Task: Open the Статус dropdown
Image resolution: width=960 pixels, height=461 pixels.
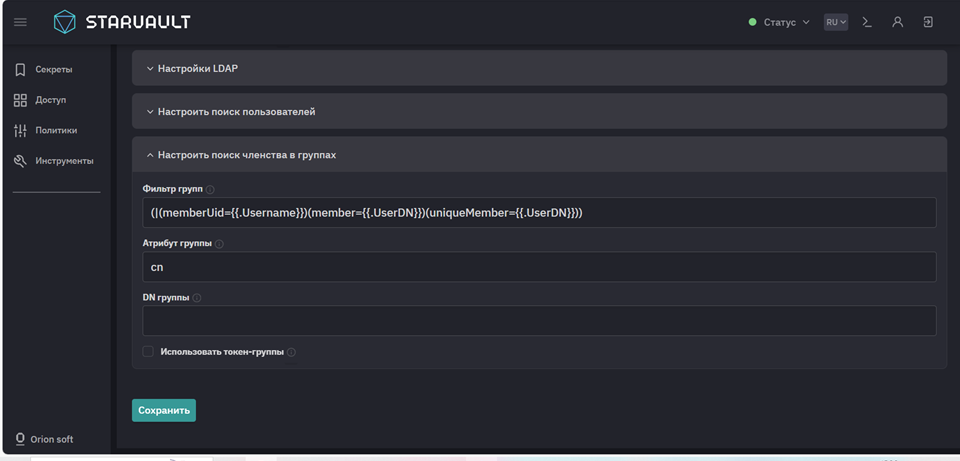Action: 779,22
